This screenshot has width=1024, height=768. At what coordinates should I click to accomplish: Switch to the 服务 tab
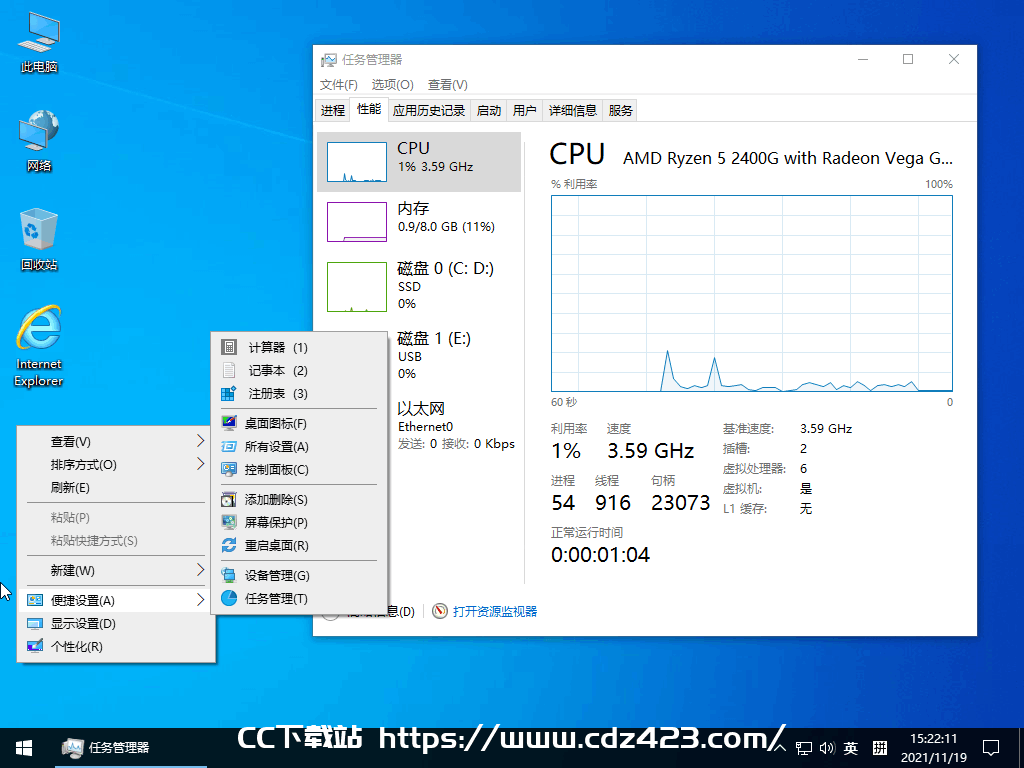coord(620,110)
